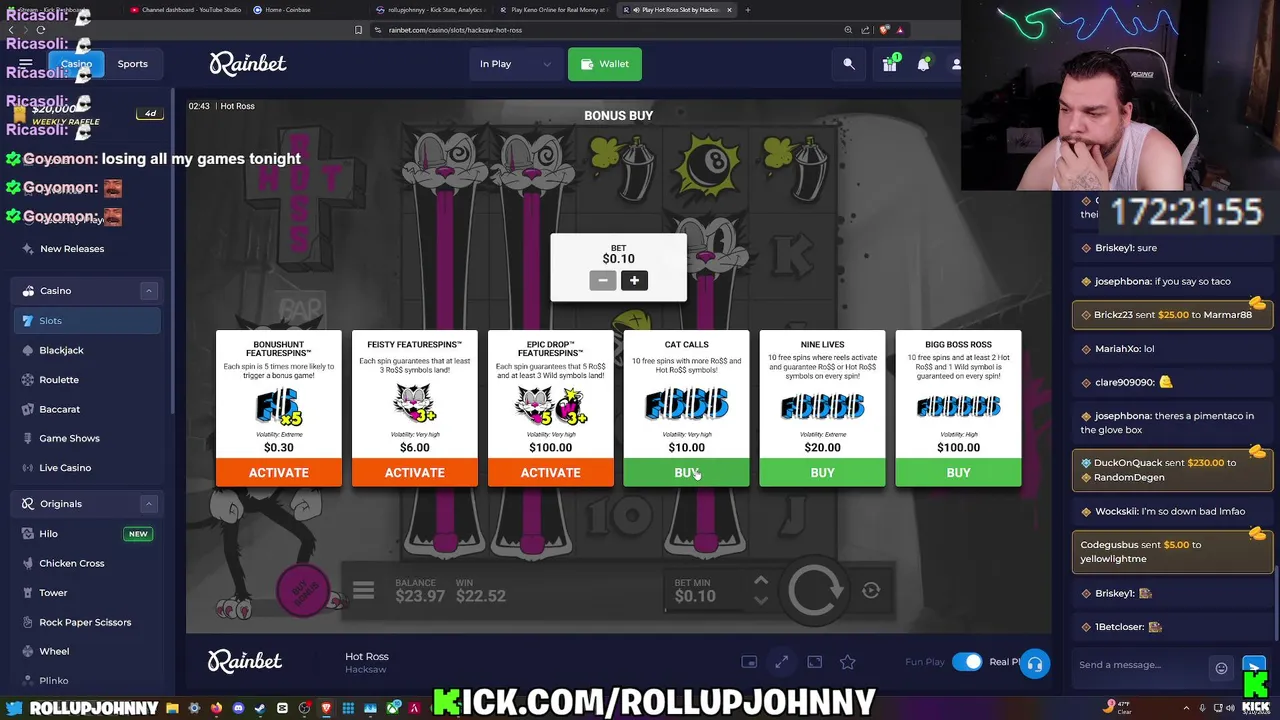This screenshot has height=720, width=1280.
Task: Open Roulette in the sidebar
Action: coord(87,380)
